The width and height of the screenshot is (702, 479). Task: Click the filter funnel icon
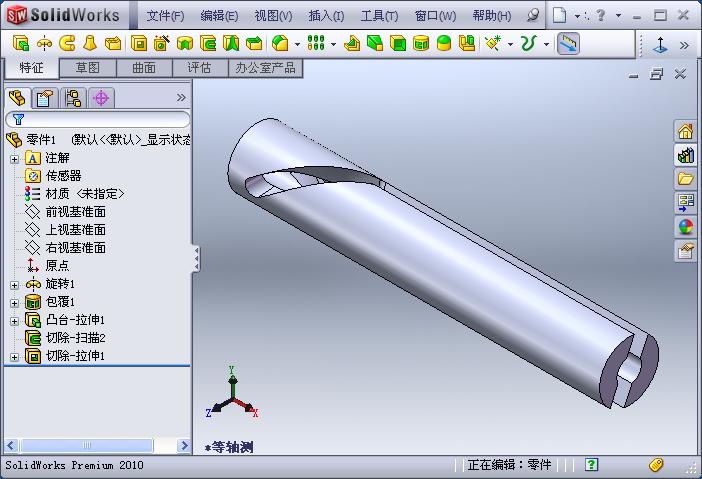click(x=18, y=119)
